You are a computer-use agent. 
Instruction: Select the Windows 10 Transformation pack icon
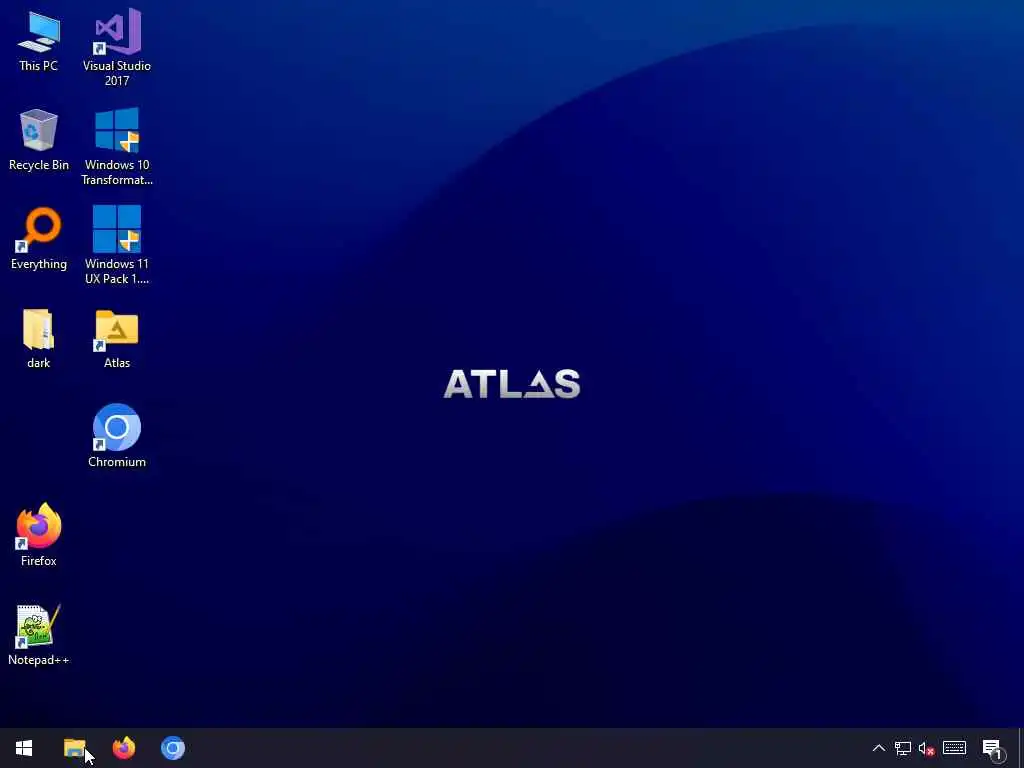click(x=117, y=147)
